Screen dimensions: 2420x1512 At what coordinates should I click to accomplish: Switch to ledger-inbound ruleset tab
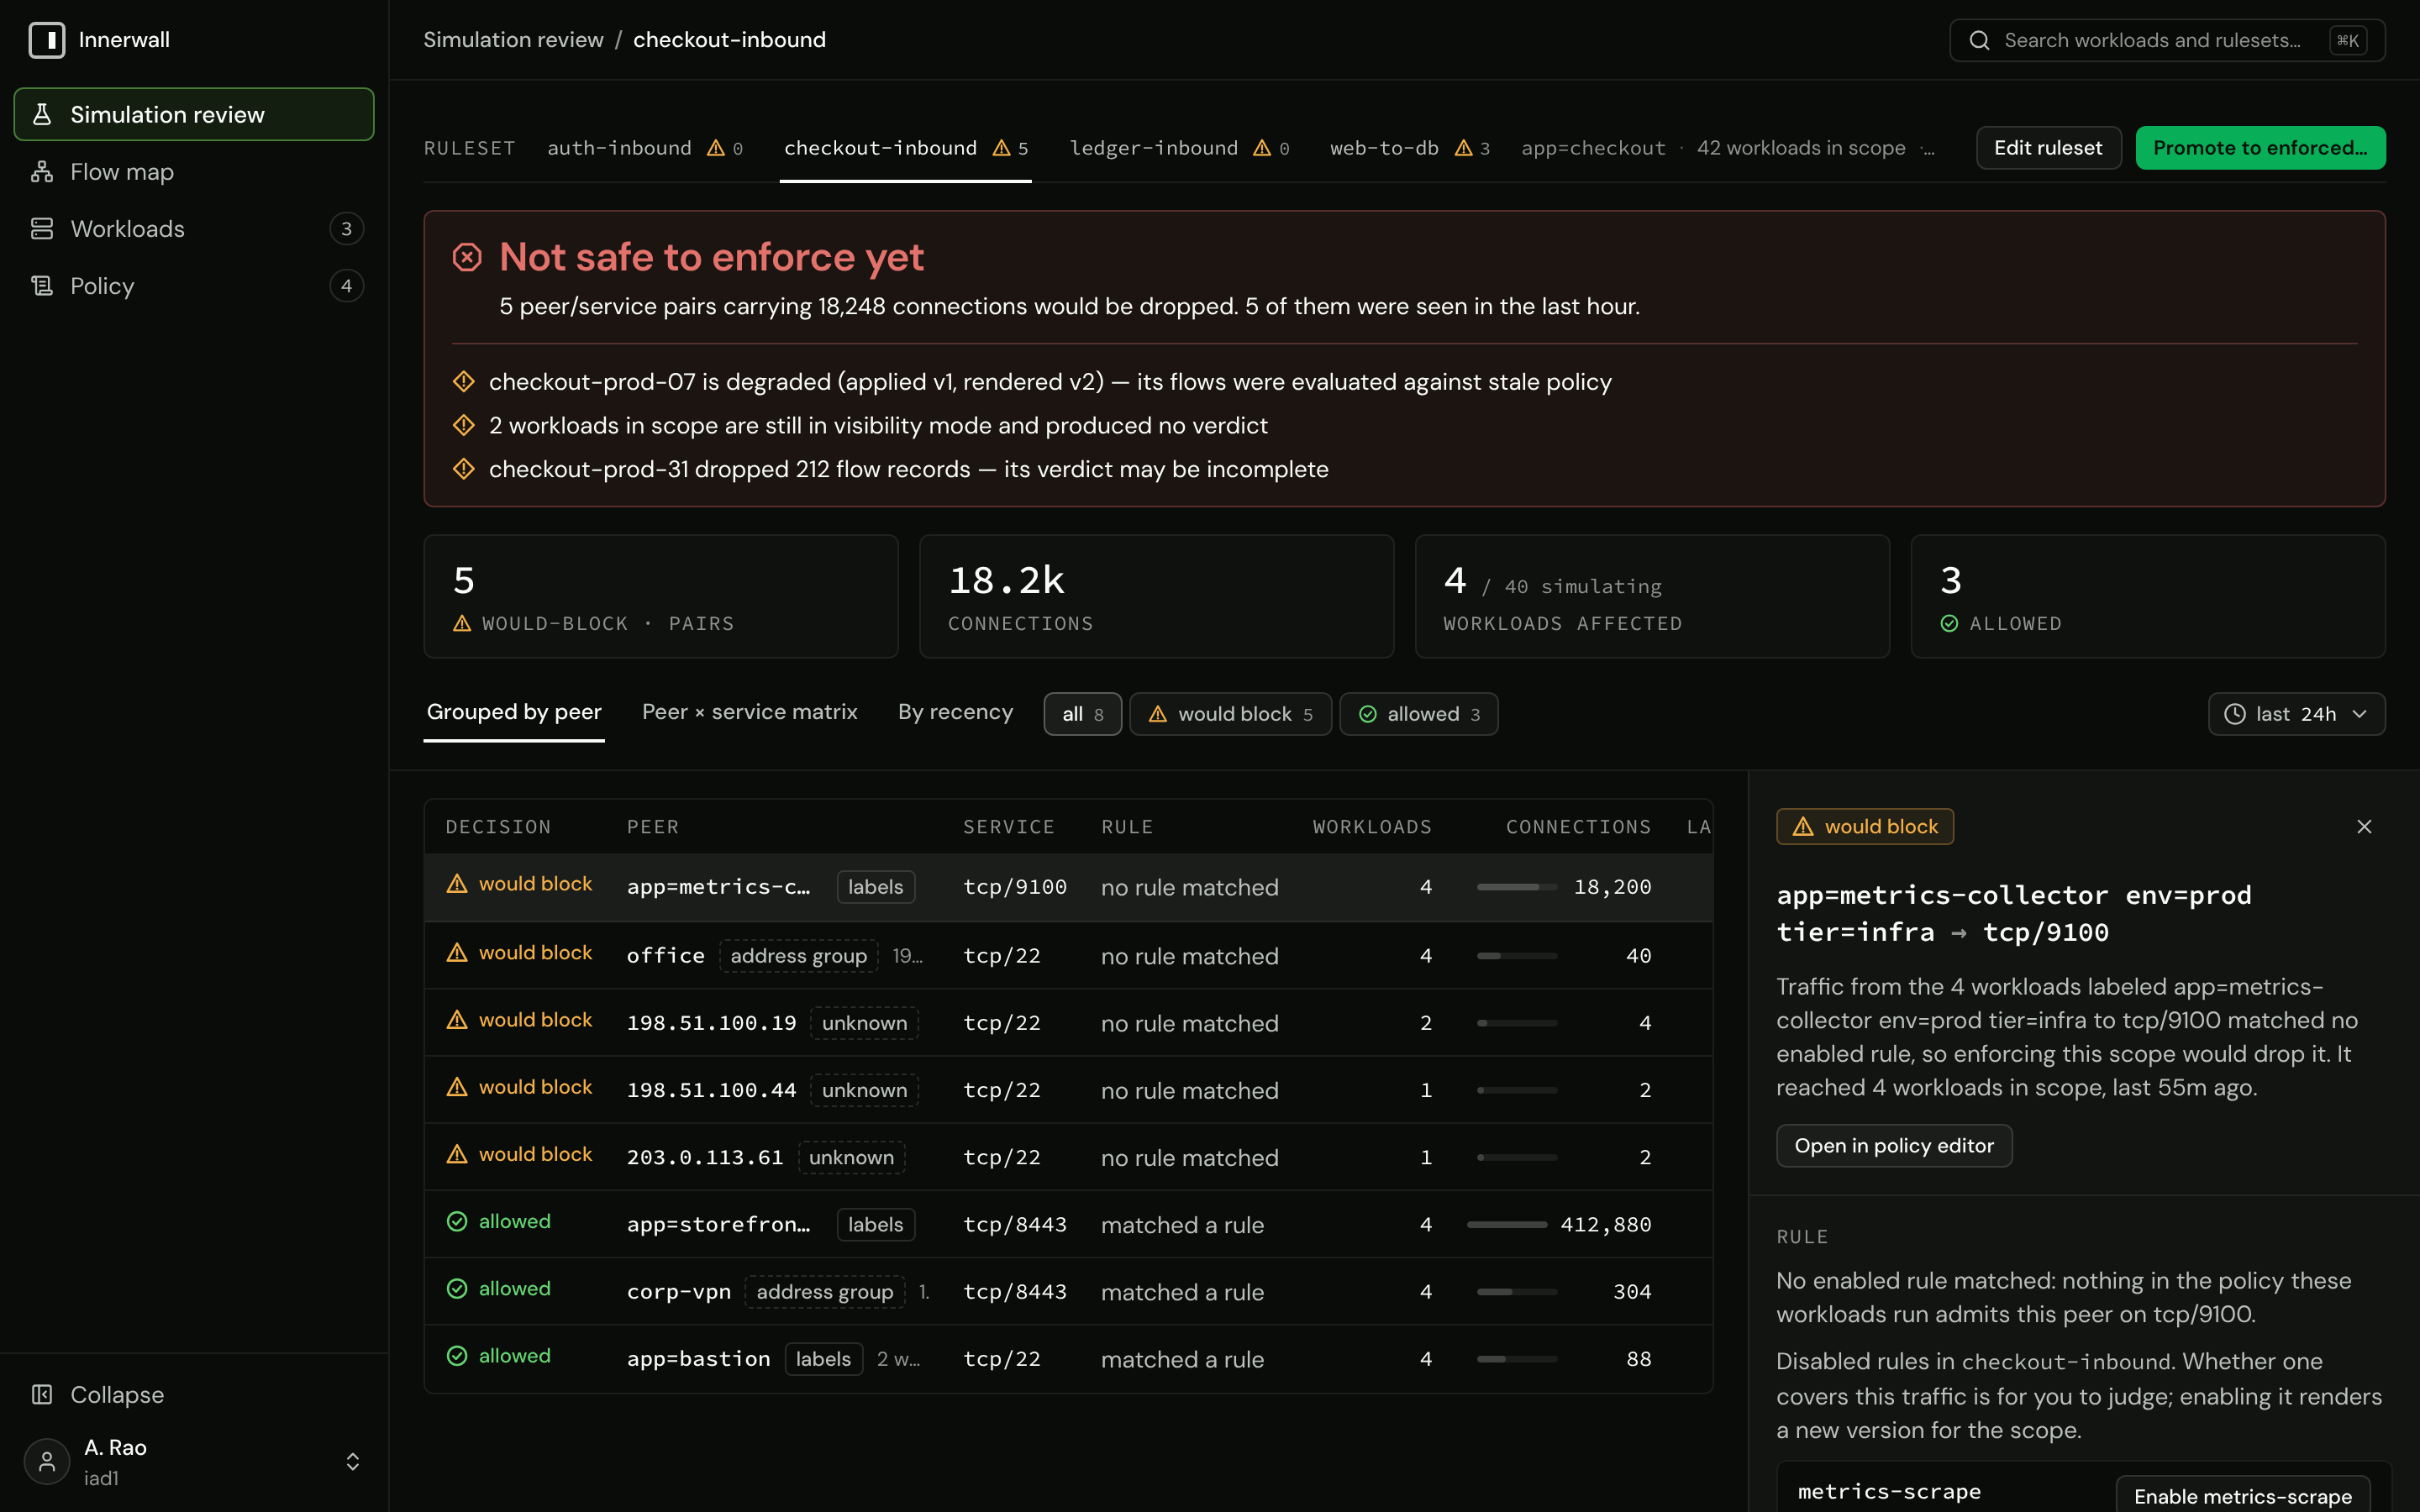(x=1179, y=149)
